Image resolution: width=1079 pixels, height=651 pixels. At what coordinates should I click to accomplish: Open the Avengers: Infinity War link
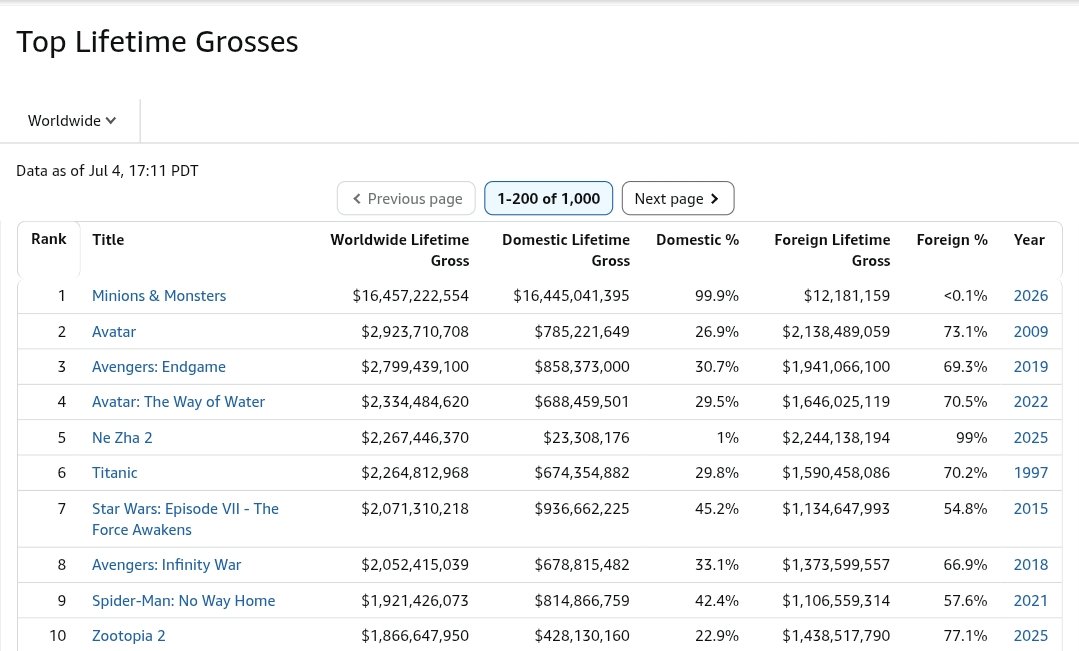point(167,564)
